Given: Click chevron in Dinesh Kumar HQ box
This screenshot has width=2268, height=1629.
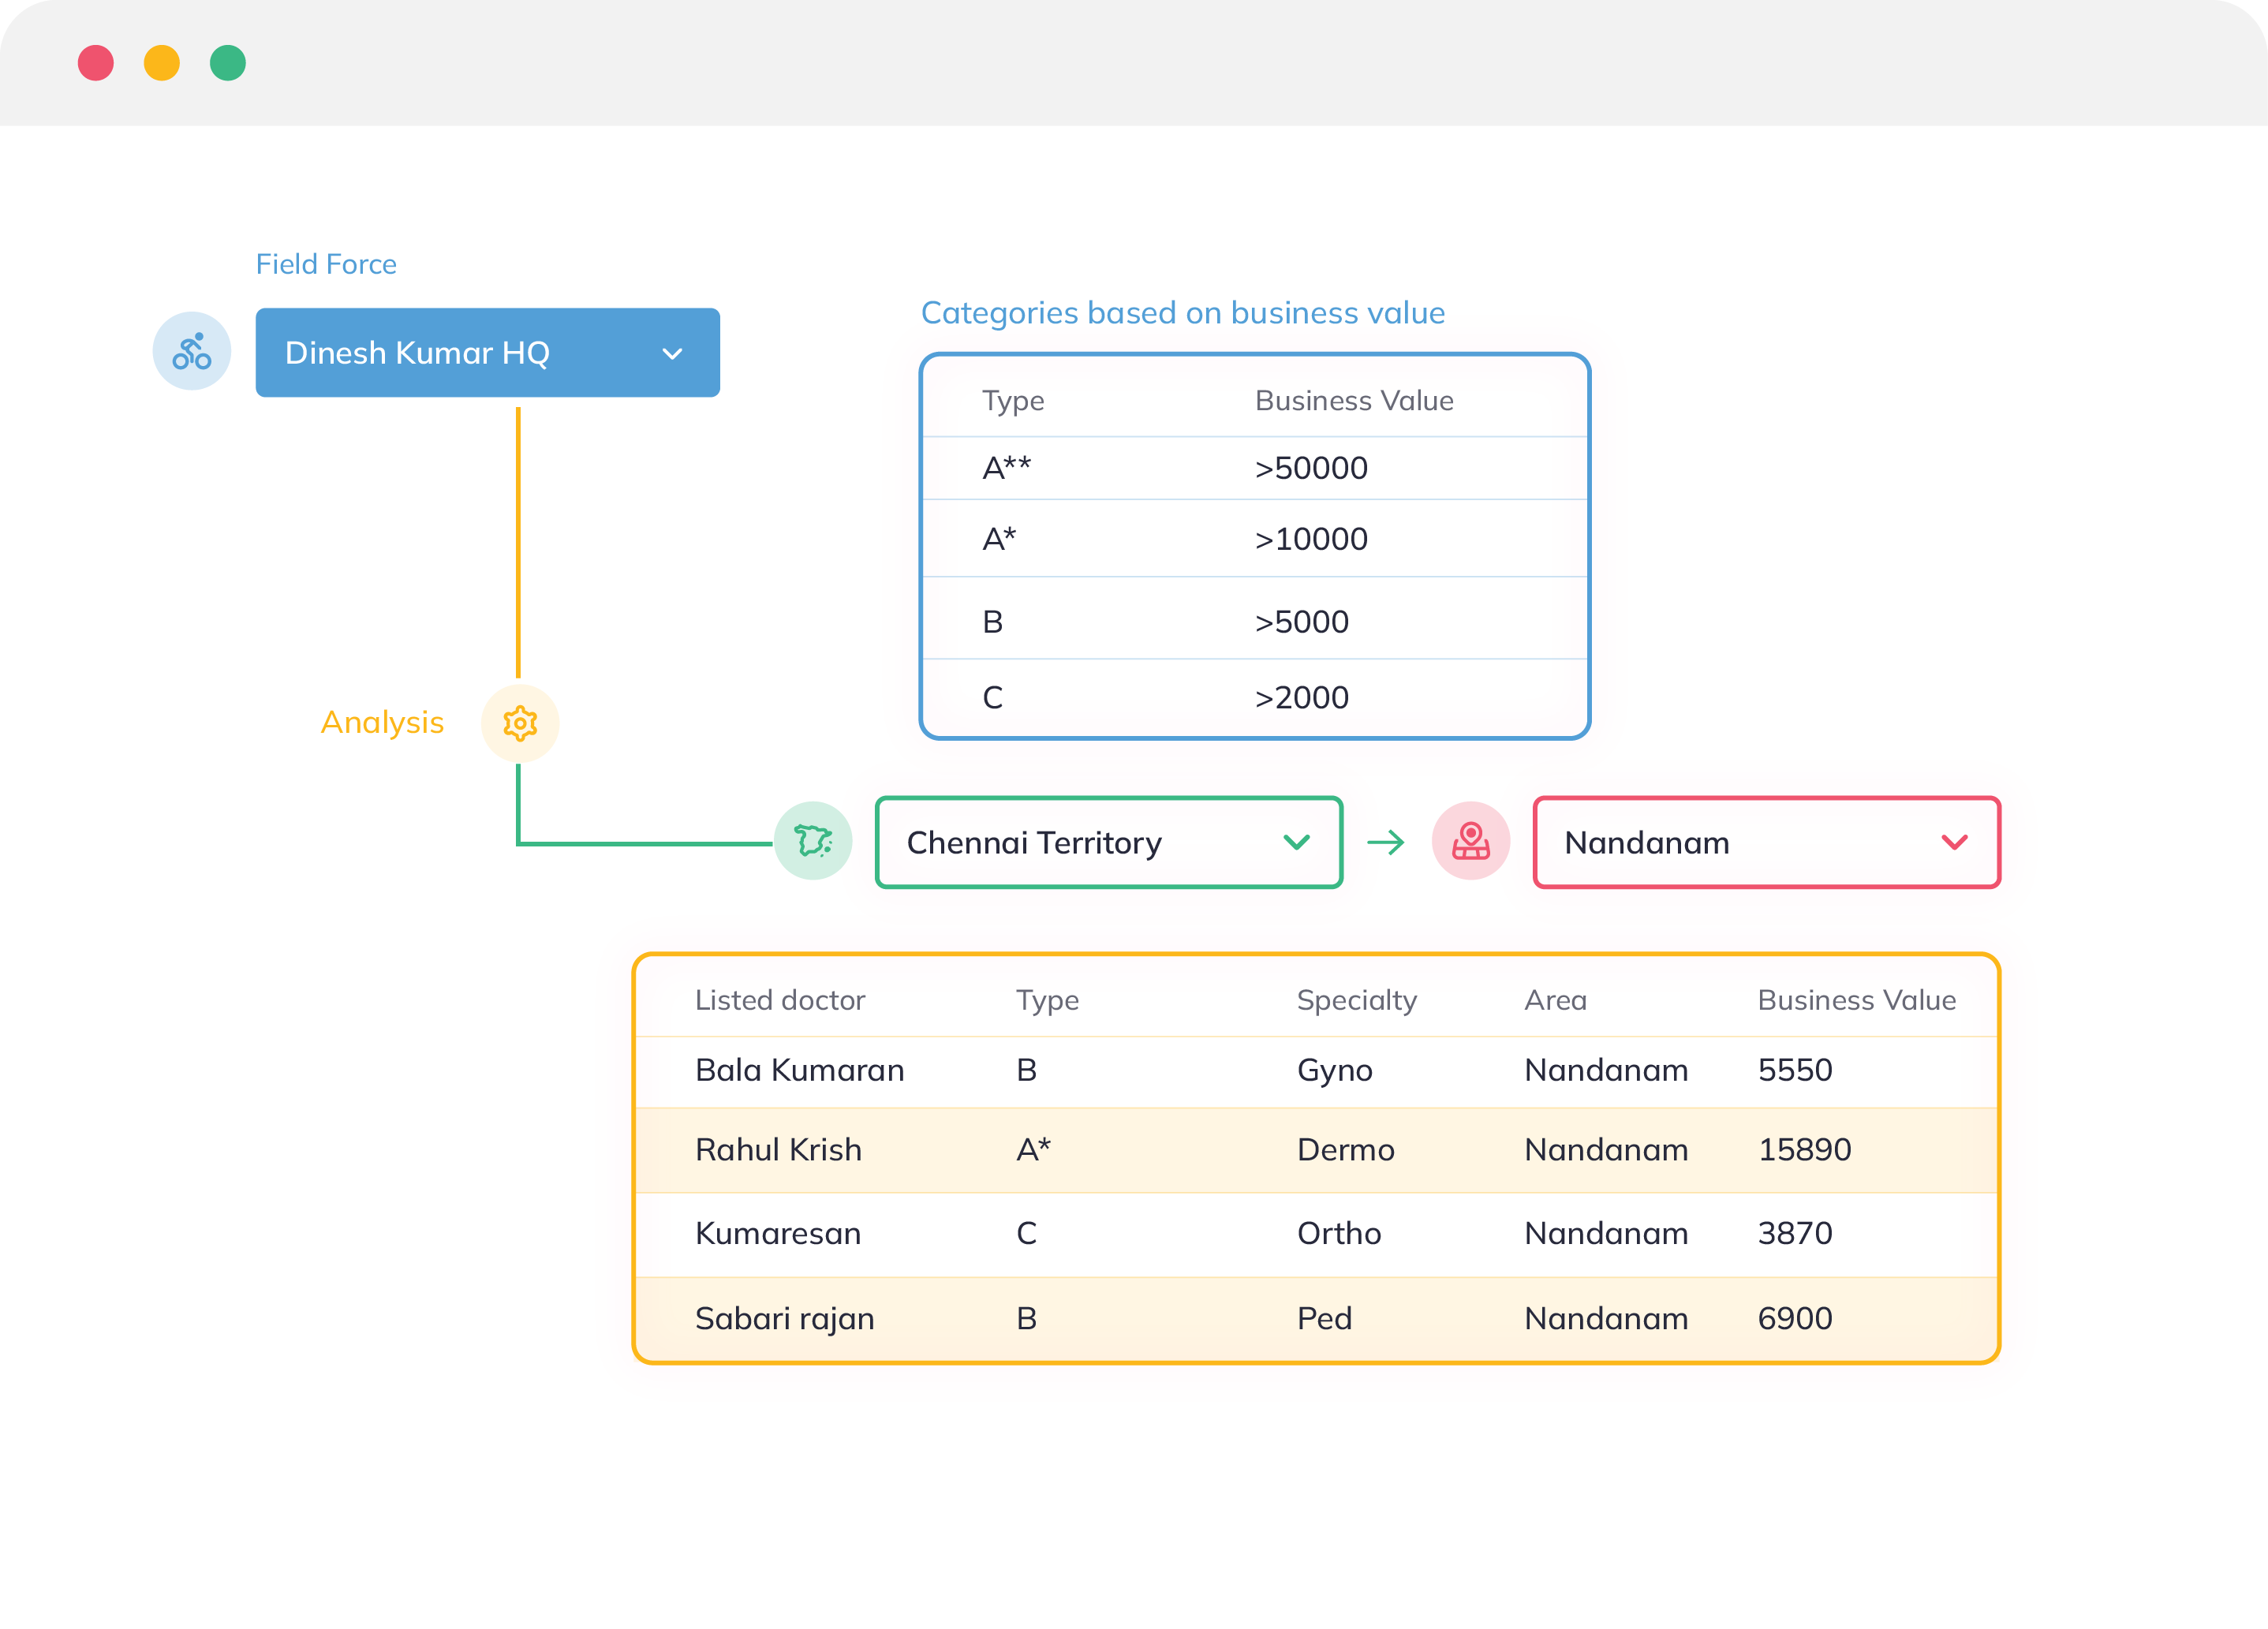Looking at the screenshot, I should tap(673, 353).
